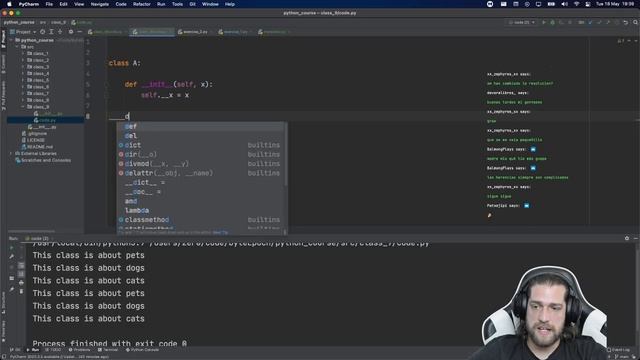Select the README.md file in tree
Image resolution: width=640 pixels, height=360 pixels.
coord(38,147)
